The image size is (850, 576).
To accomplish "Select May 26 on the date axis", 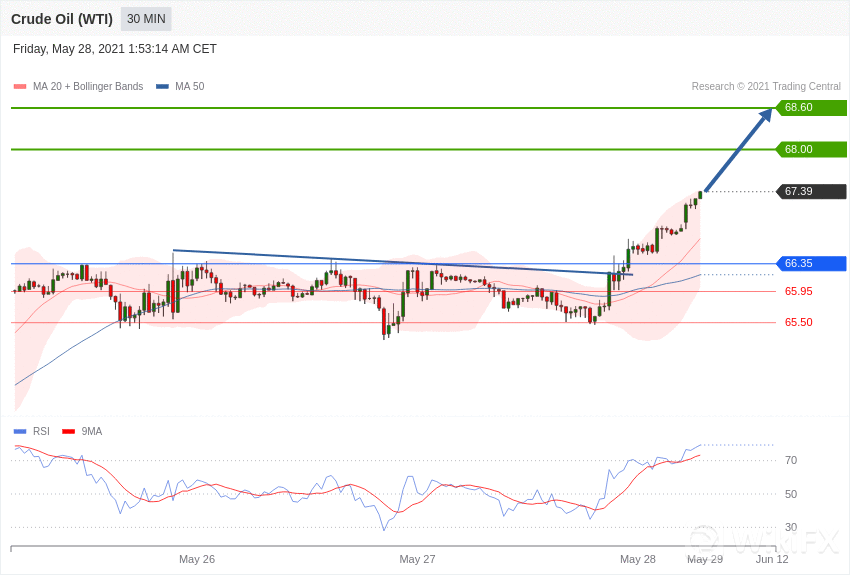I will click(197, 559).
